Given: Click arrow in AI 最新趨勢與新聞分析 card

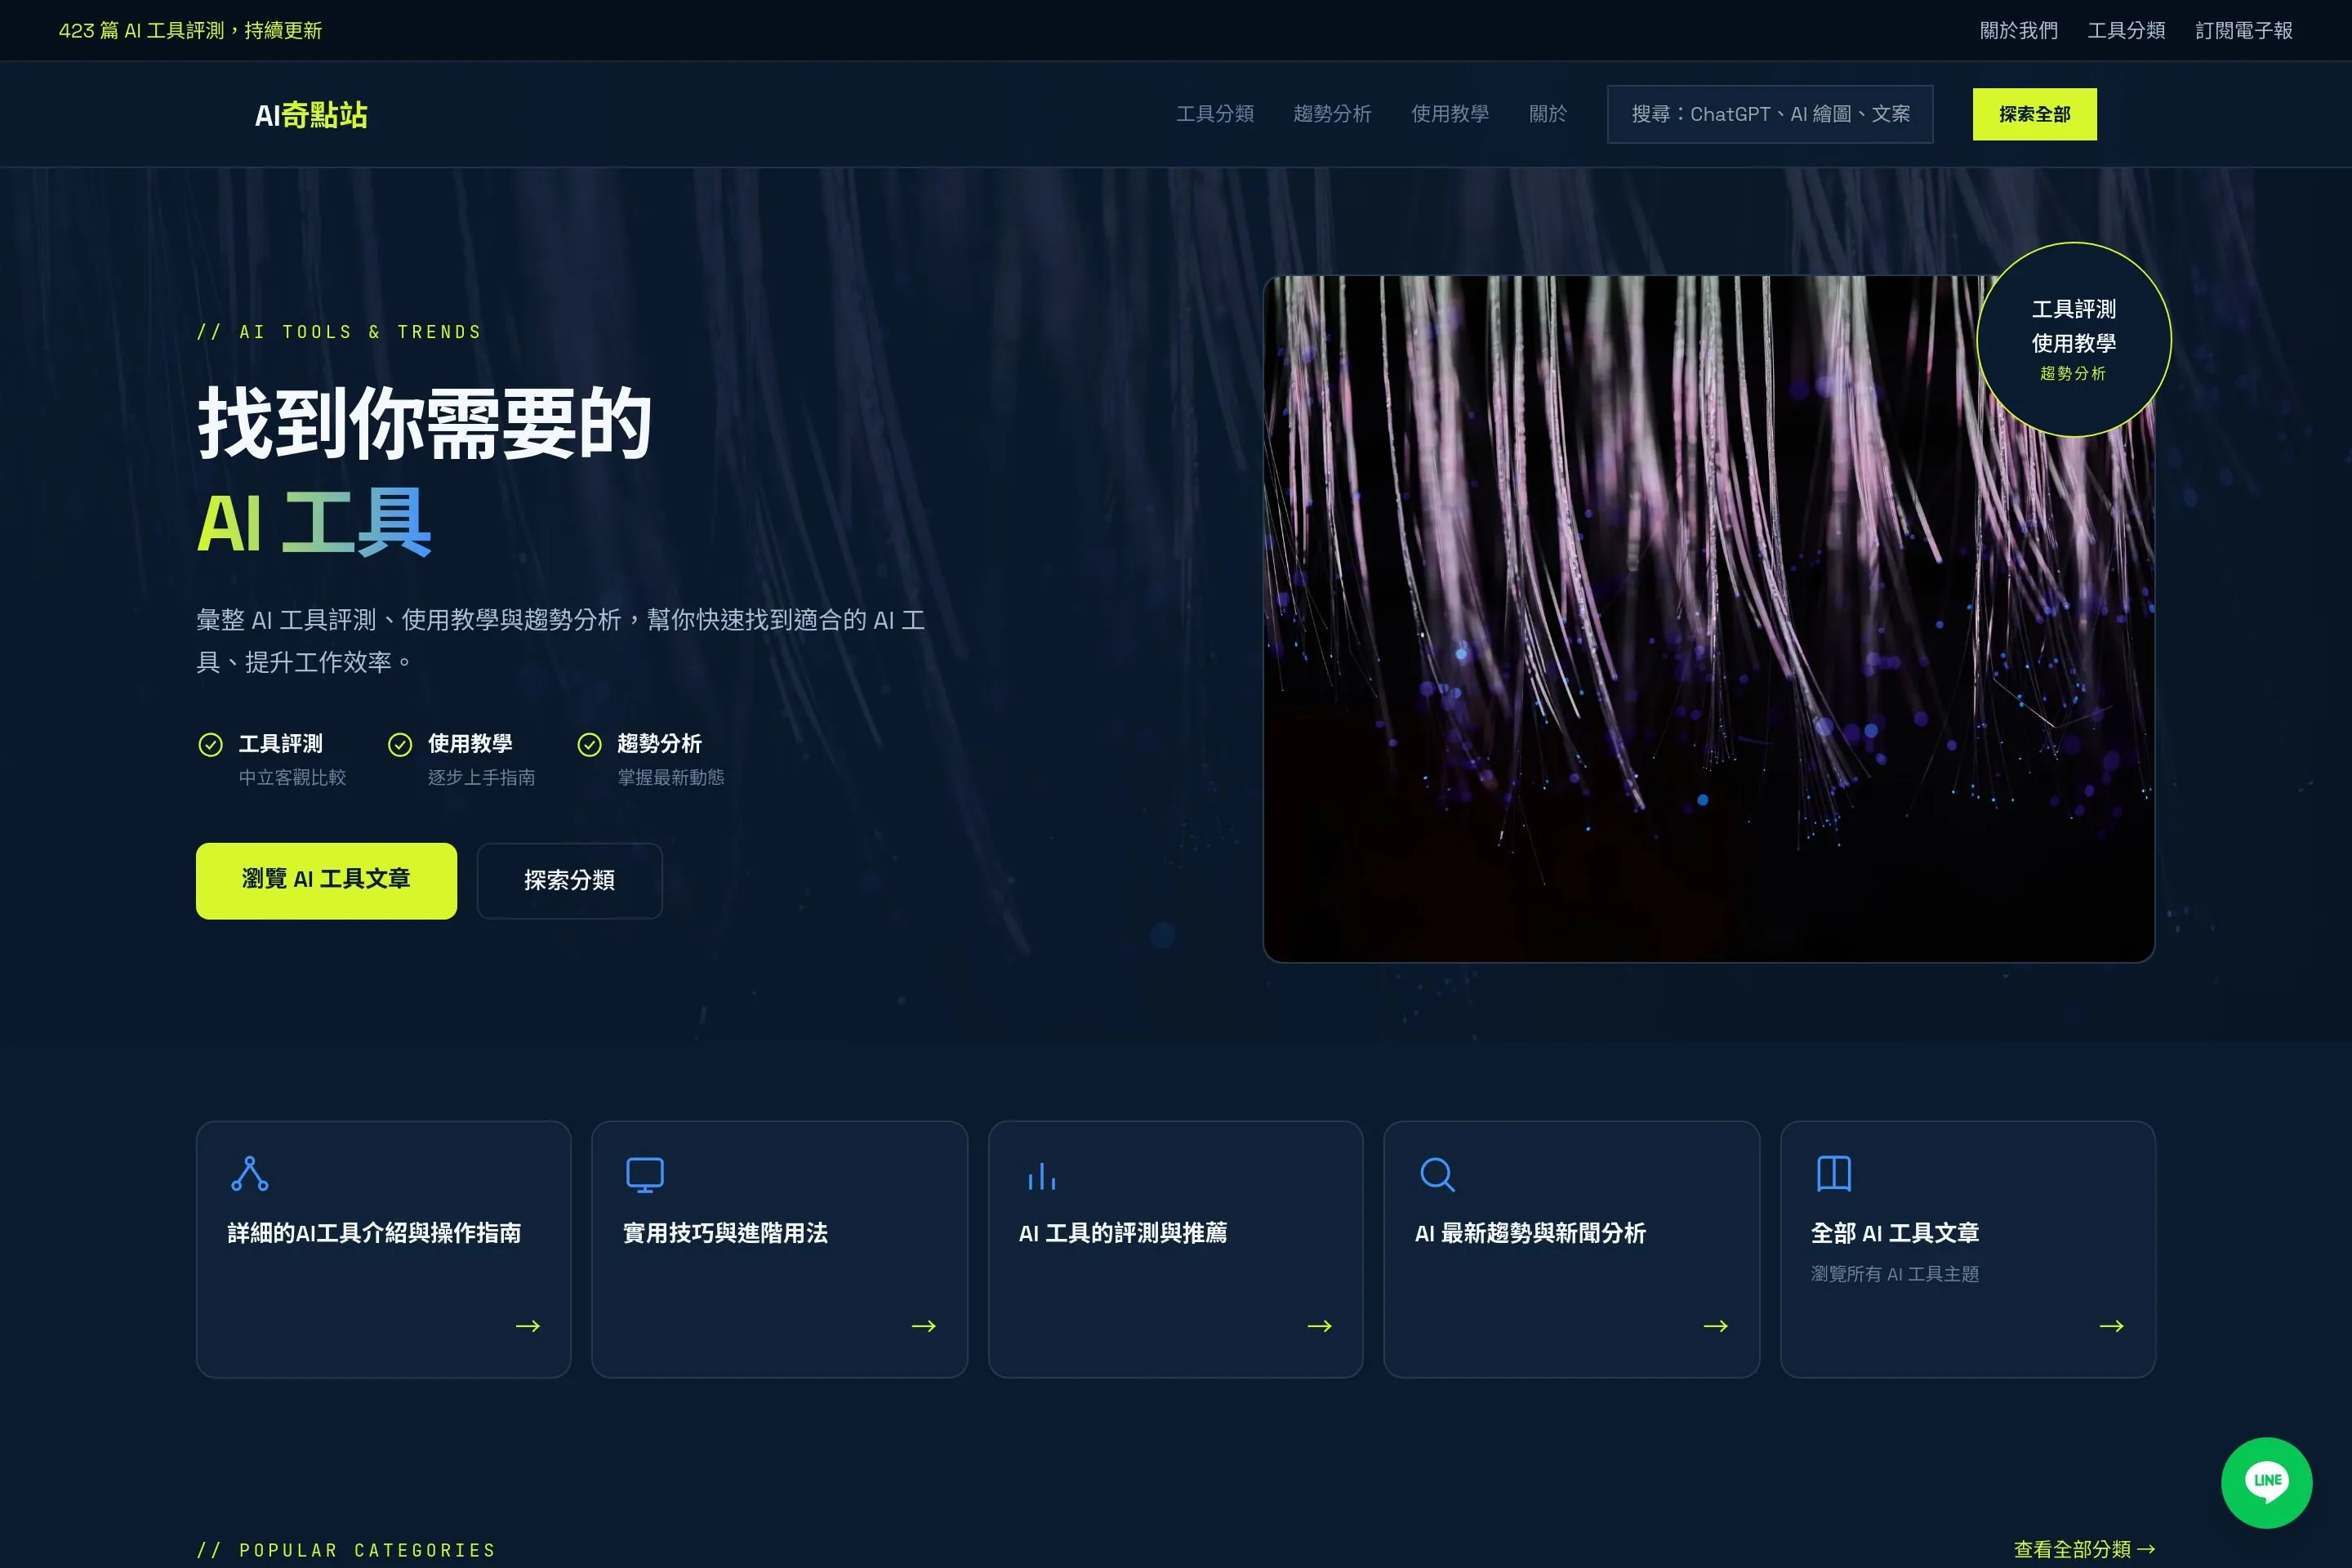Looking at the screenshot, I should coord(1716,1326).
